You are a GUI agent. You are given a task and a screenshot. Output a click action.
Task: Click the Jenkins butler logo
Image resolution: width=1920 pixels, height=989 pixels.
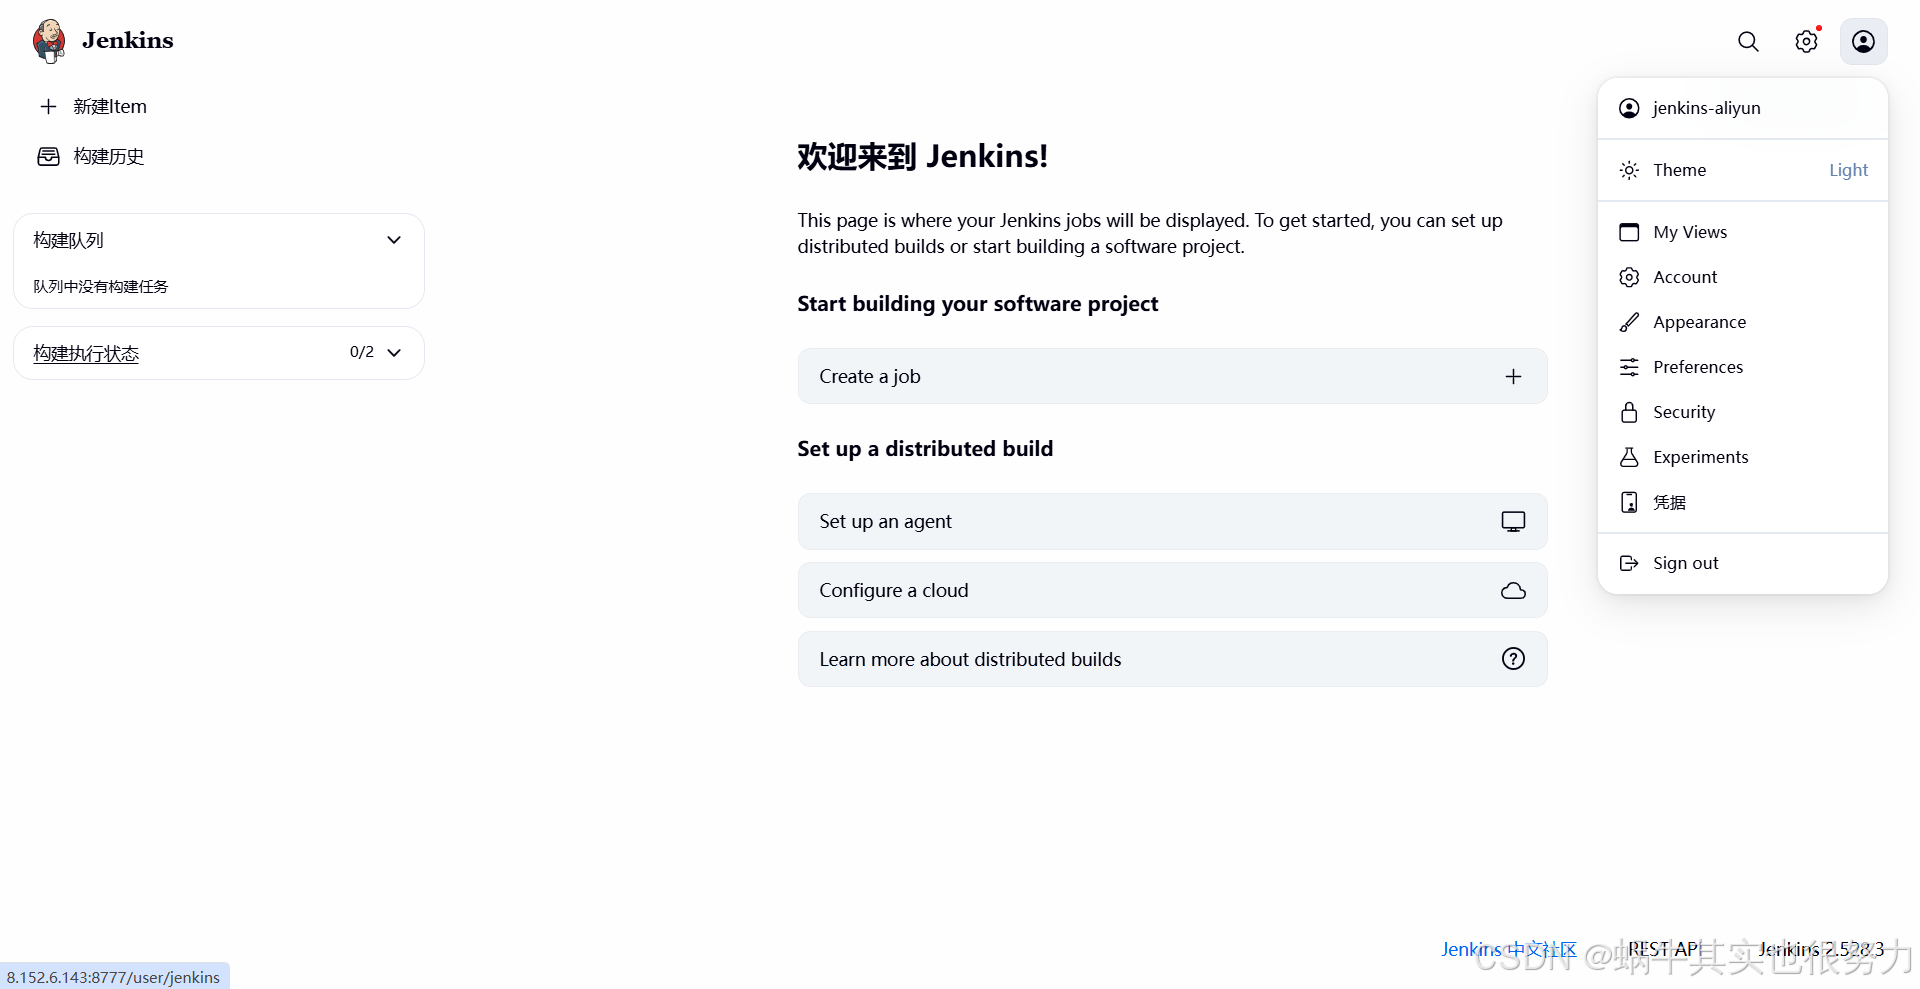49,41
